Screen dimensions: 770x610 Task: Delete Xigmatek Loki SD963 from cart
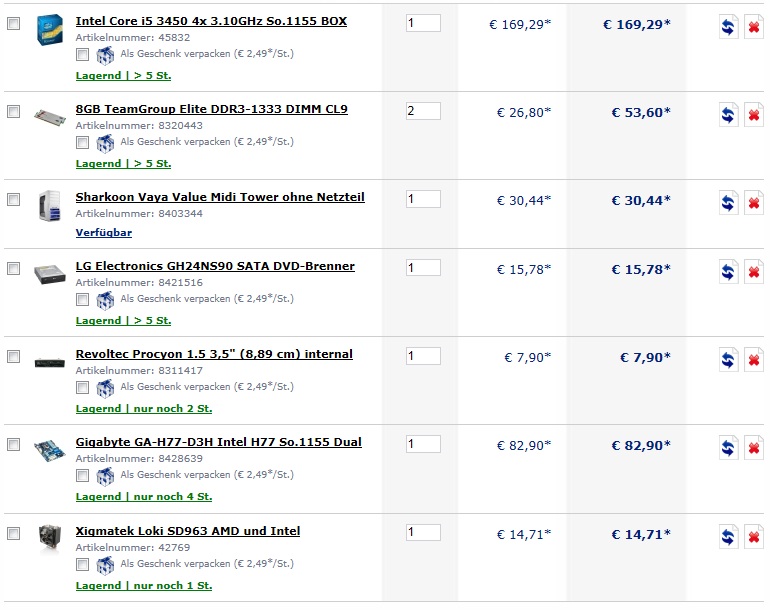[753, 536]
